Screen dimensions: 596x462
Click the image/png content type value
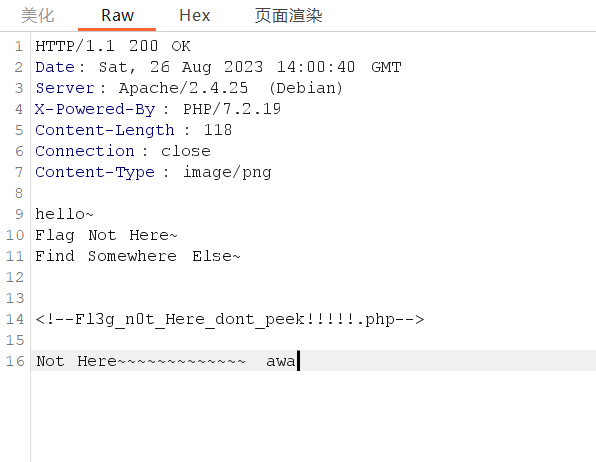[227, 172]
